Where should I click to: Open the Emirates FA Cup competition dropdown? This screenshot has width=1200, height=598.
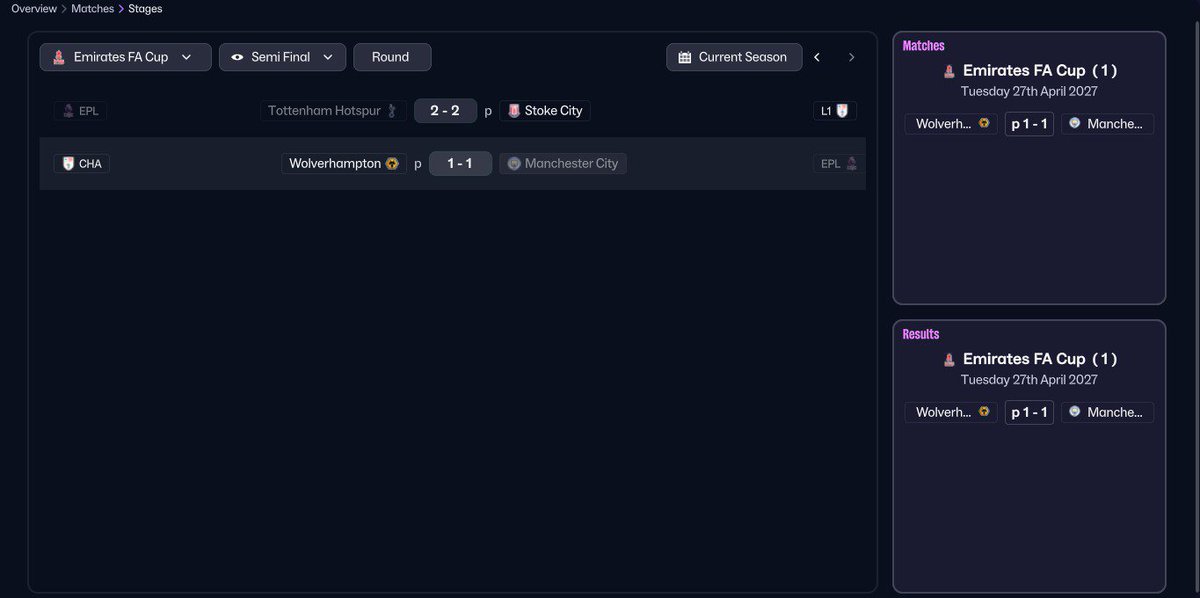[x=126, y=57]
